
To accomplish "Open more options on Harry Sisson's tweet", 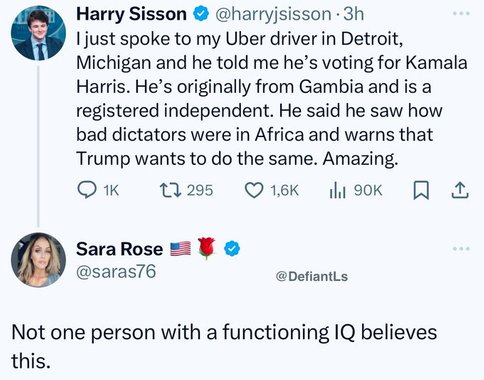I will coord(461,14).
